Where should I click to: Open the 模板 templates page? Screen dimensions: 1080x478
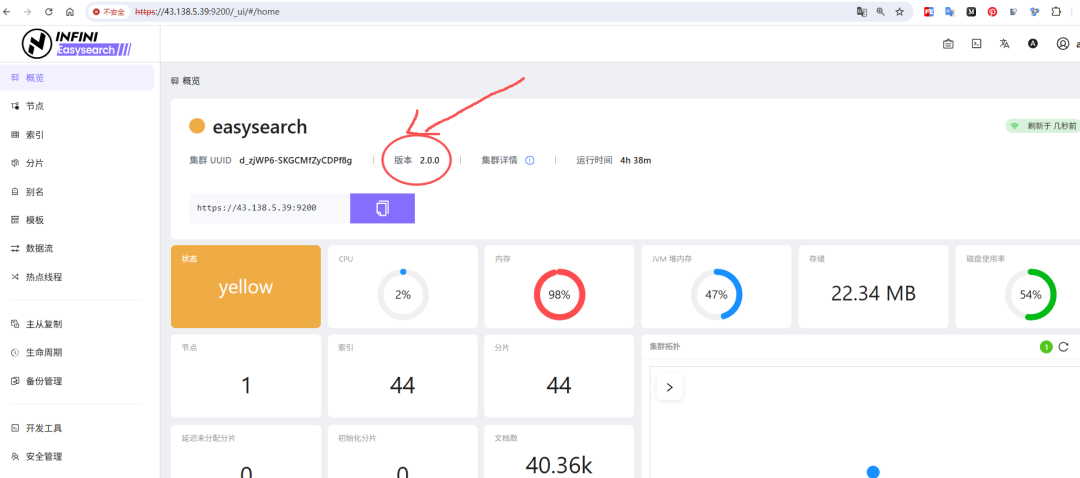77,220
